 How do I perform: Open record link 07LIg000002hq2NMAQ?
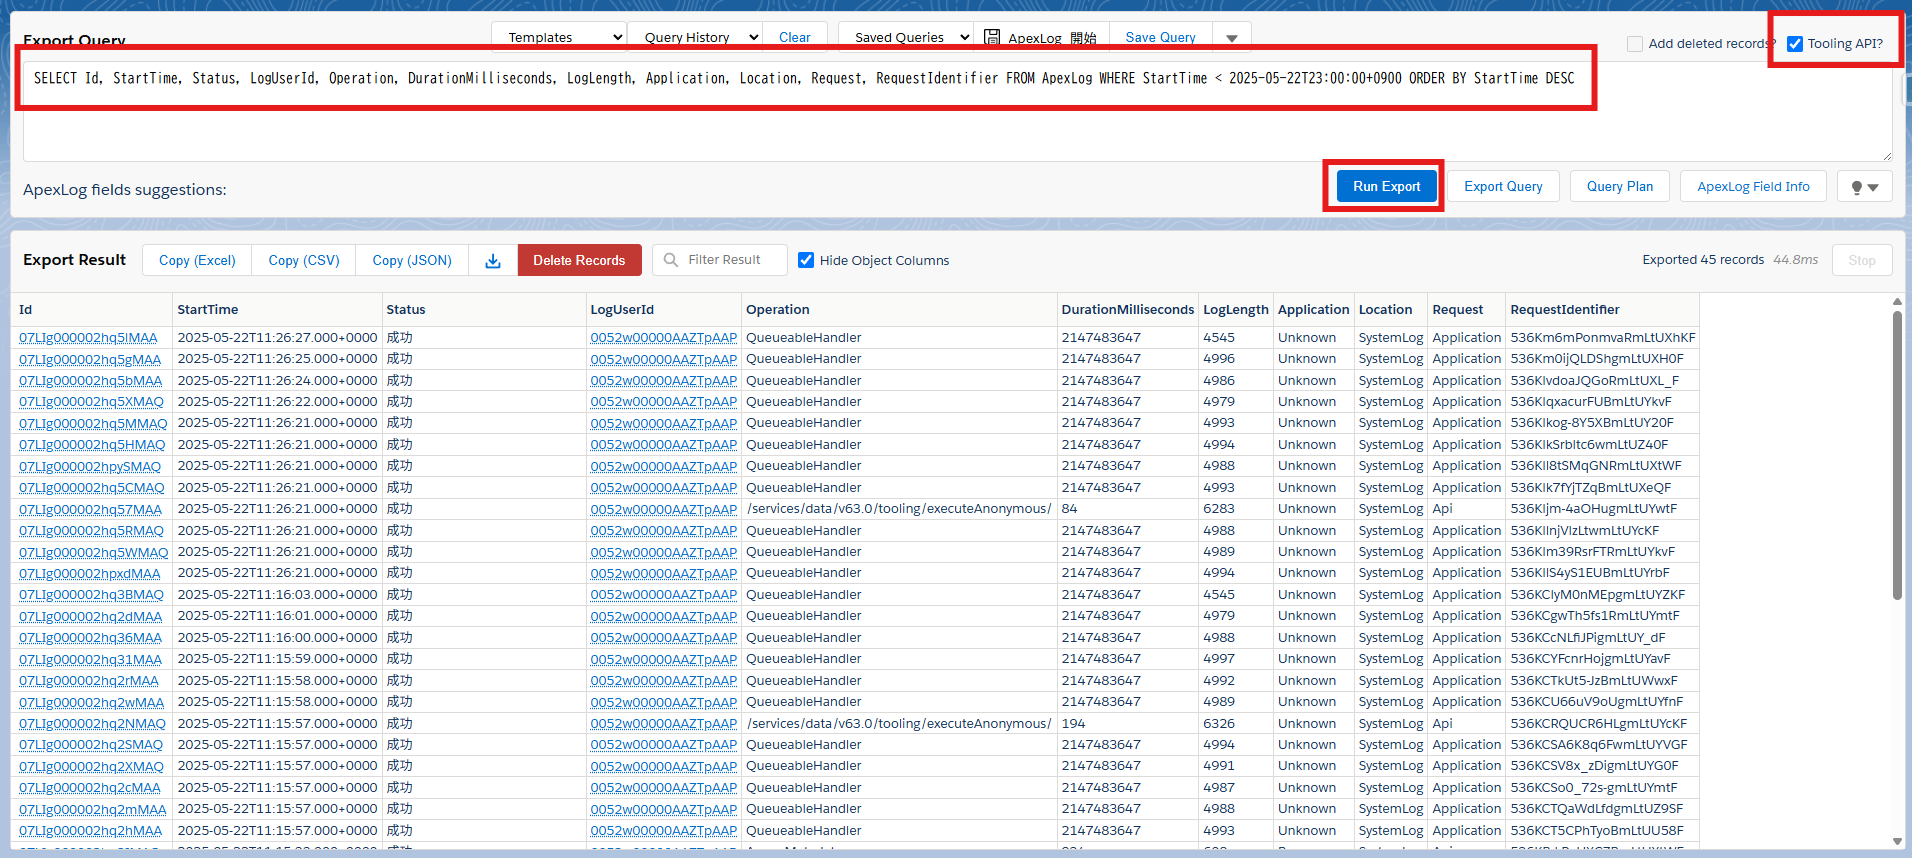(92, 724)
